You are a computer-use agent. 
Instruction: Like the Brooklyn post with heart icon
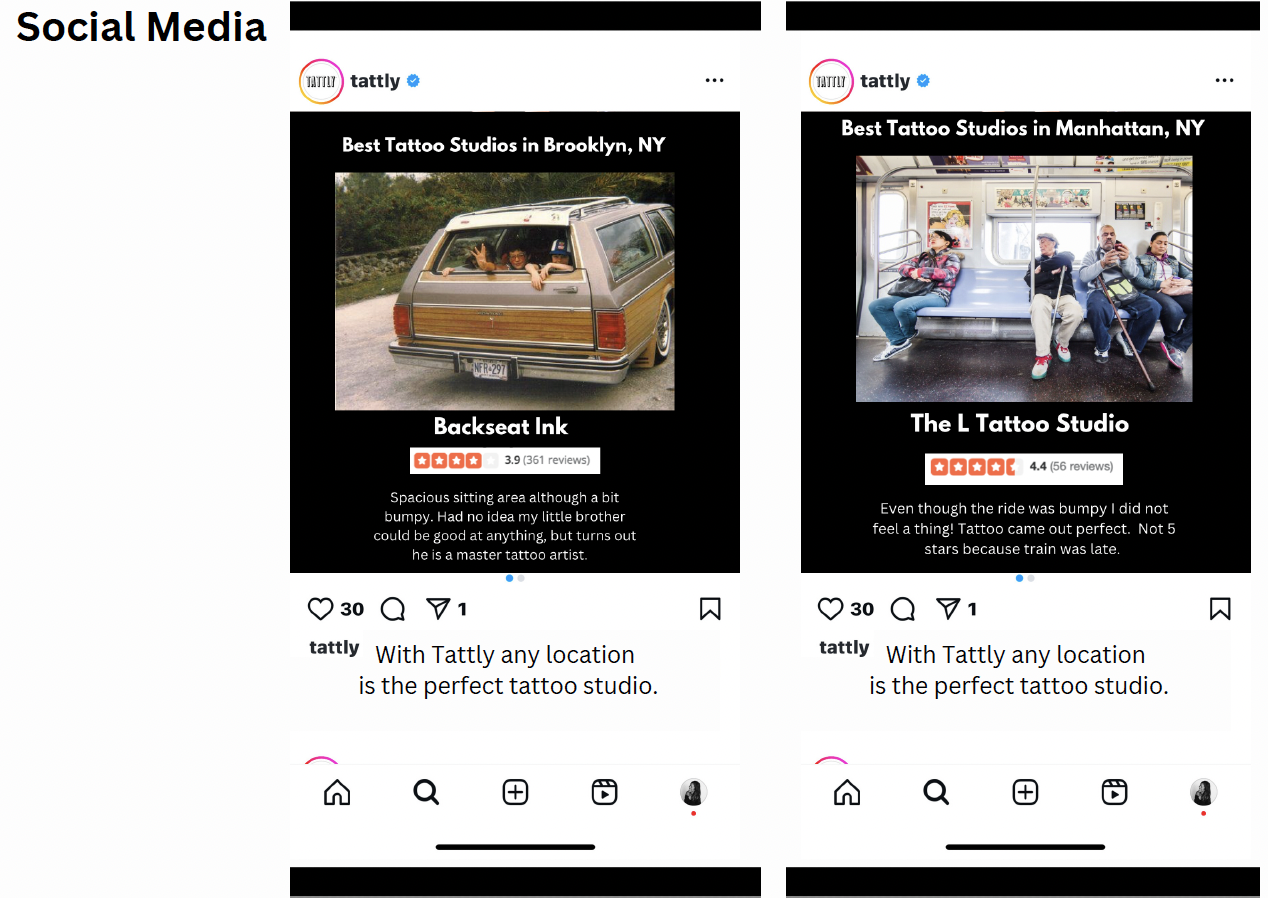point(320,609)
